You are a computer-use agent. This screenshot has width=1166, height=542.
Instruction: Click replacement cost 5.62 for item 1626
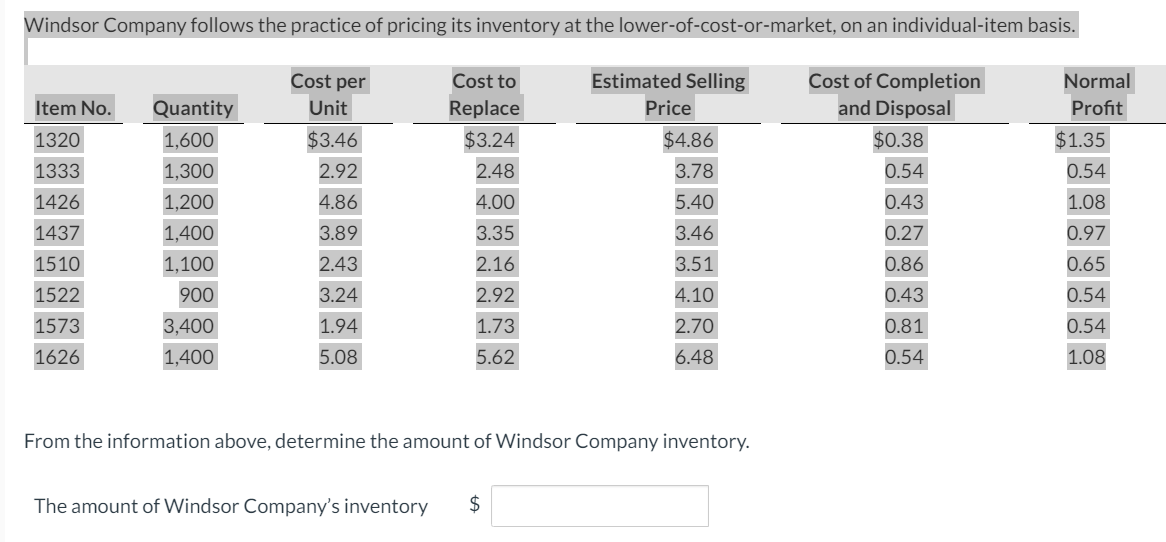point(495,357)
